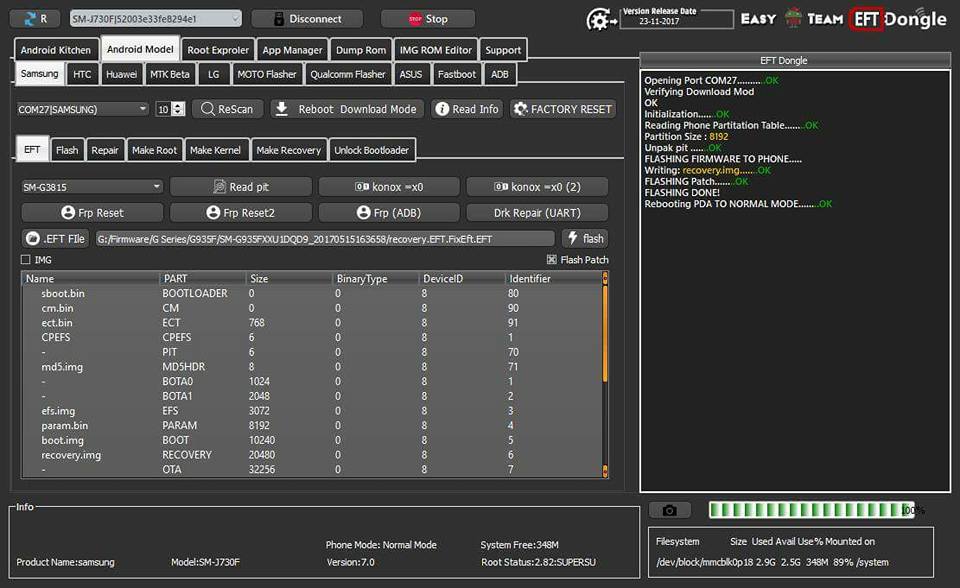Open the SM-G3815 model dropdown
Screen dimensions: 960x588
pyautogui.click(x=92, y=187)
